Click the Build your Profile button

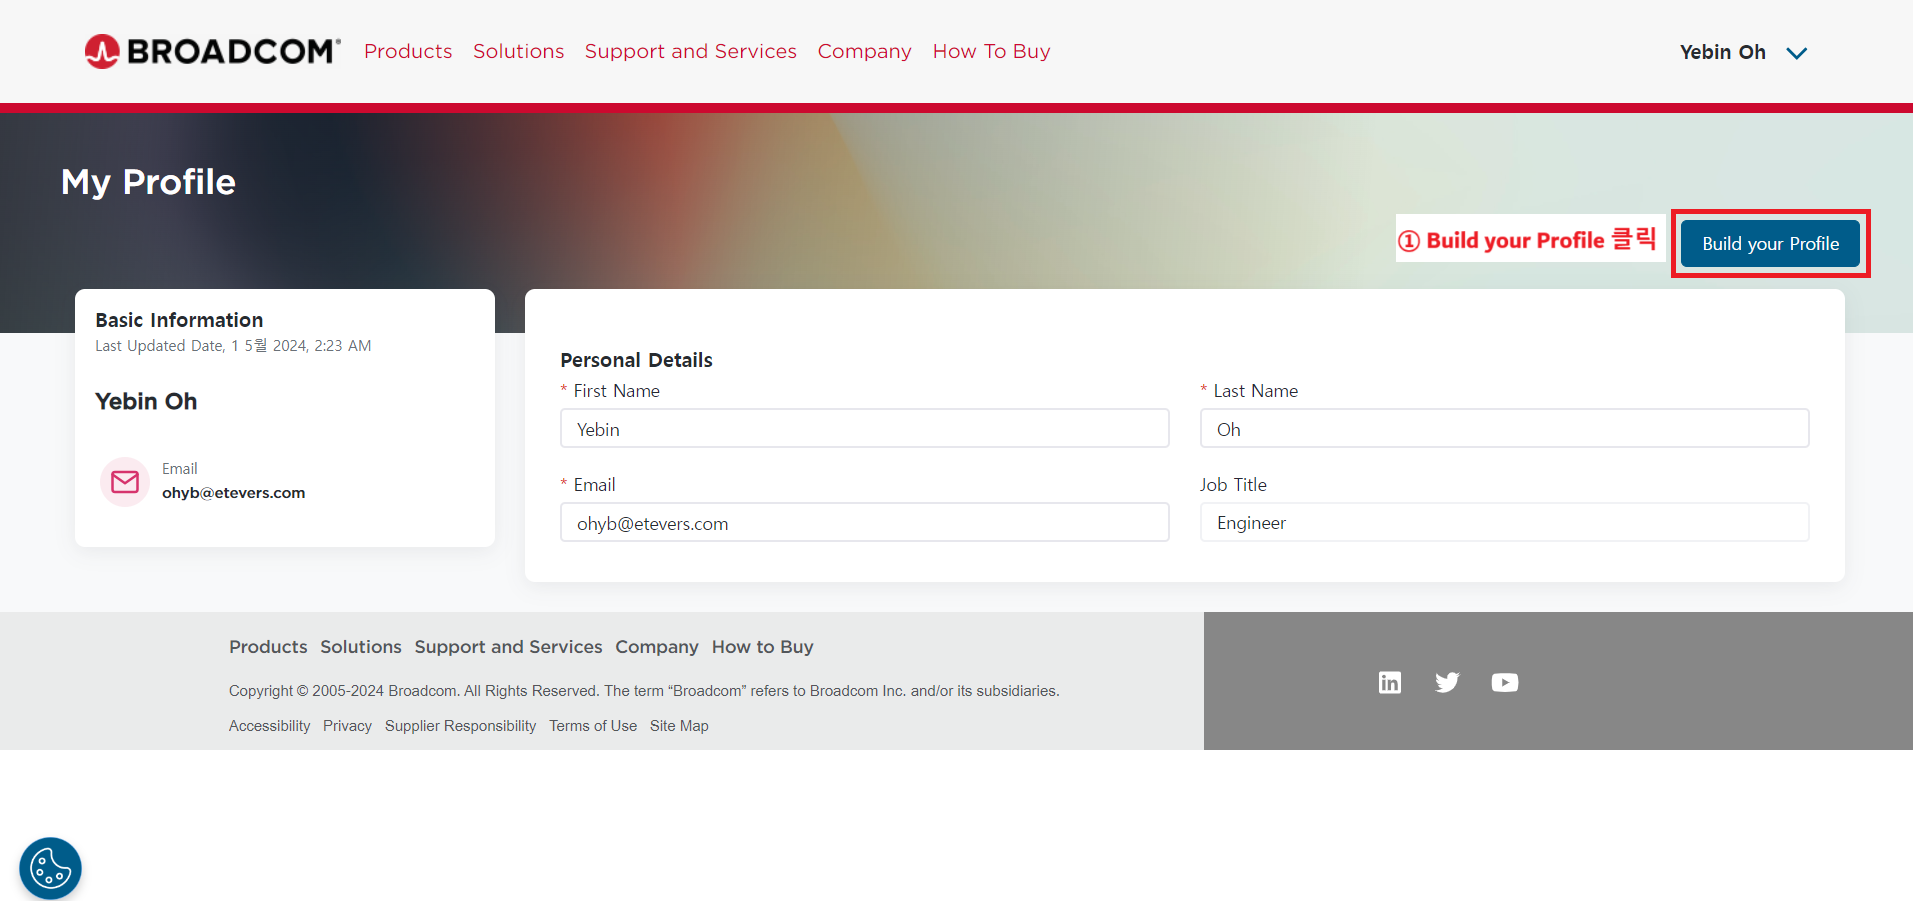[x=1770, y=244]
